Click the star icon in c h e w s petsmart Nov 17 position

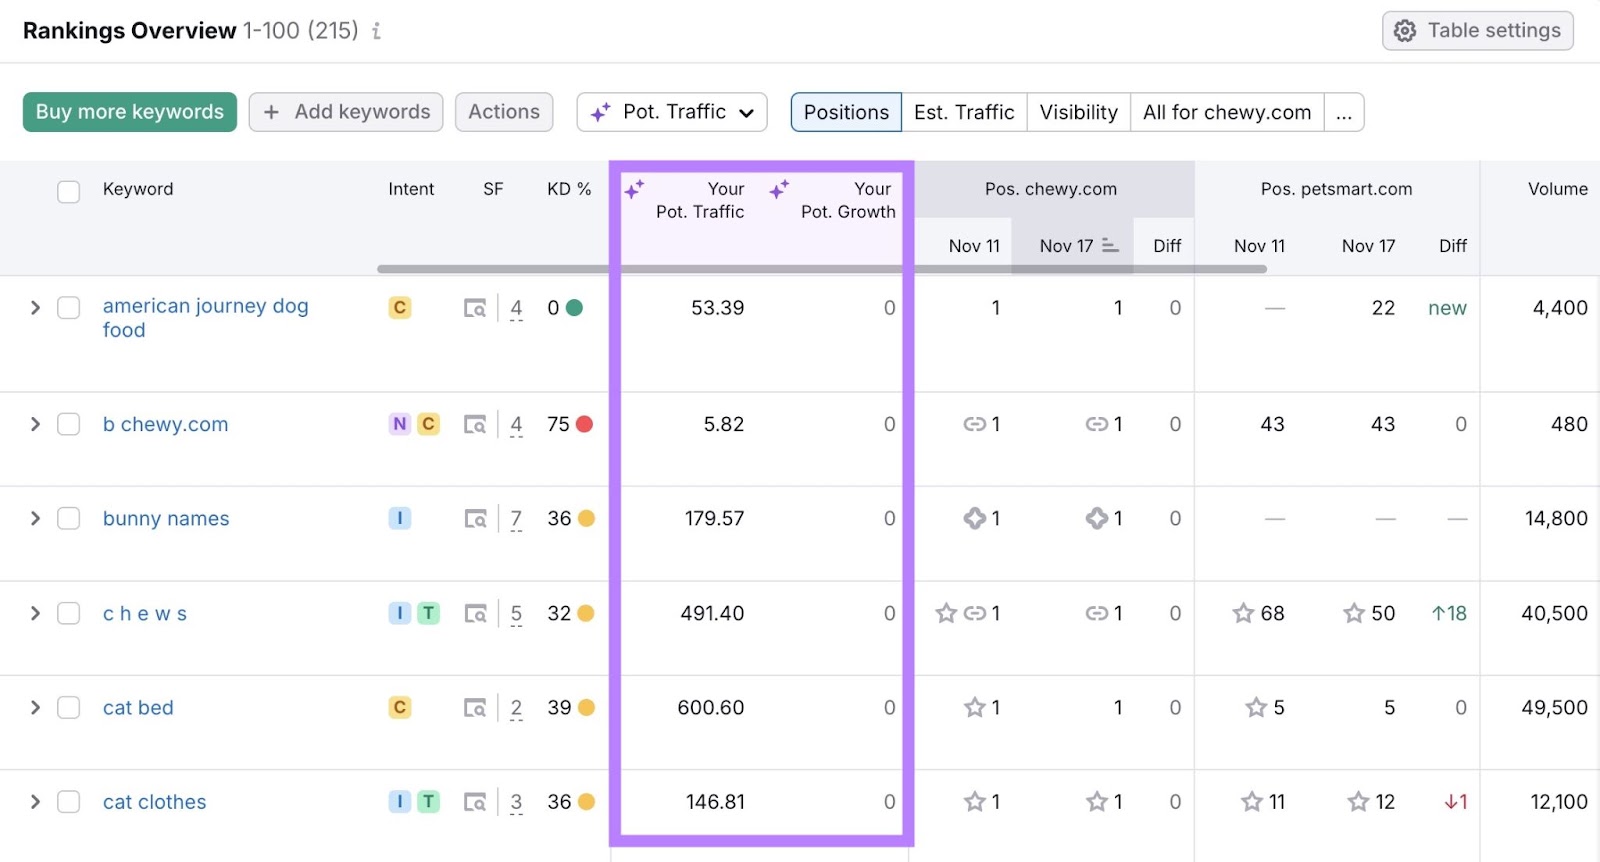coord(1354,613)
